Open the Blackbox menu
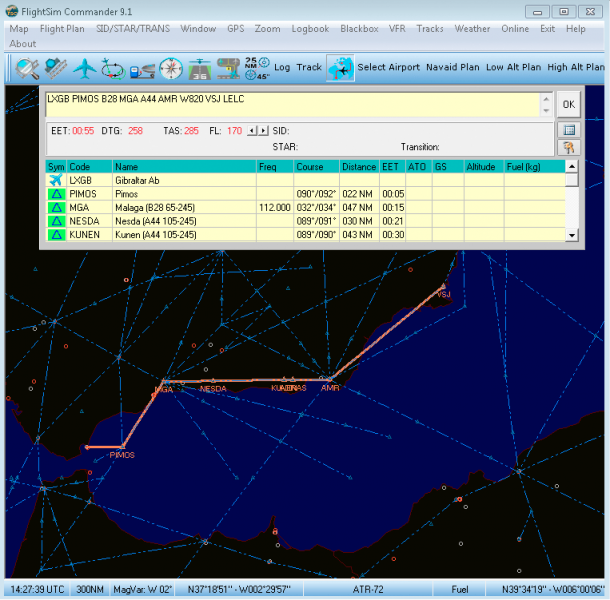Viewport: 610px width, 600px height. 359,29
